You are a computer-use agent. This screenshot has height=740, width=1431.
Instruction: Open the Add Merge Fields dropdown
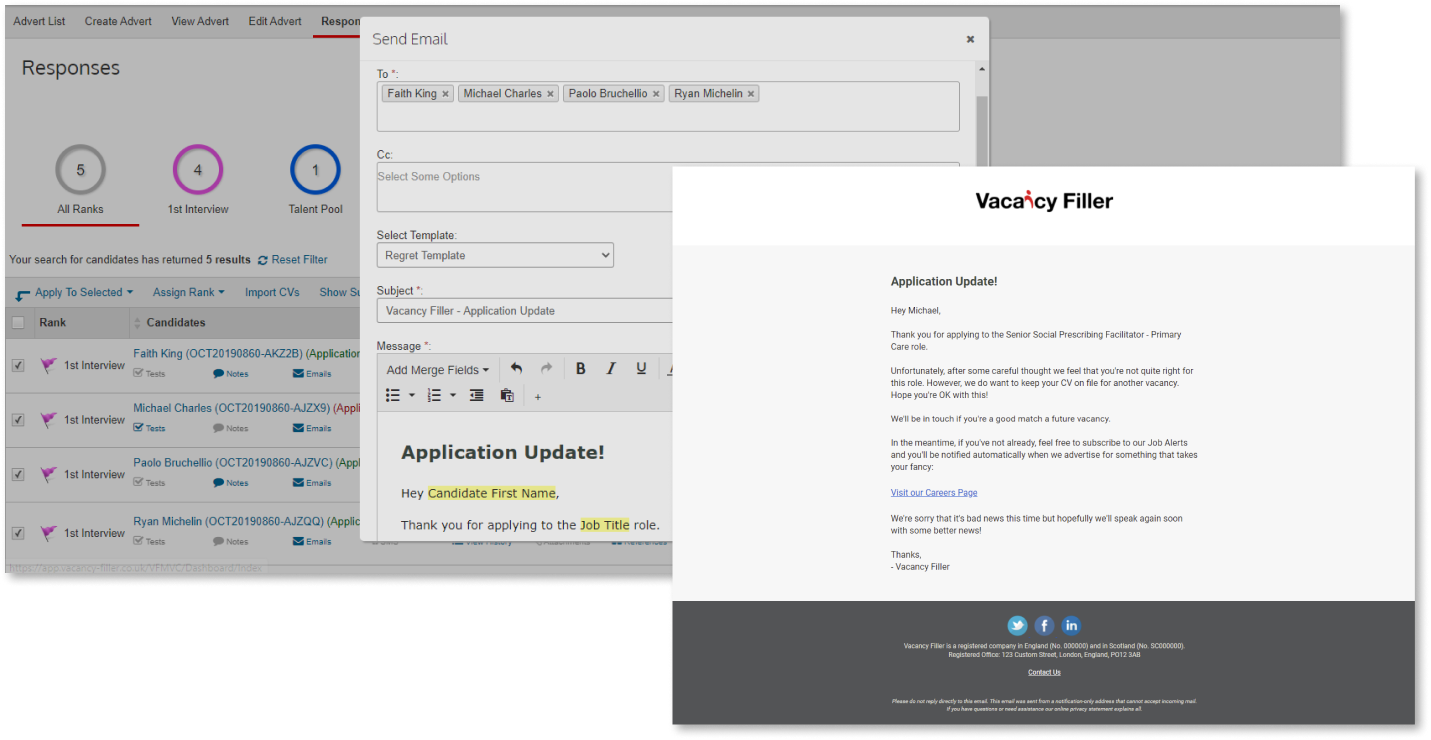438,370
